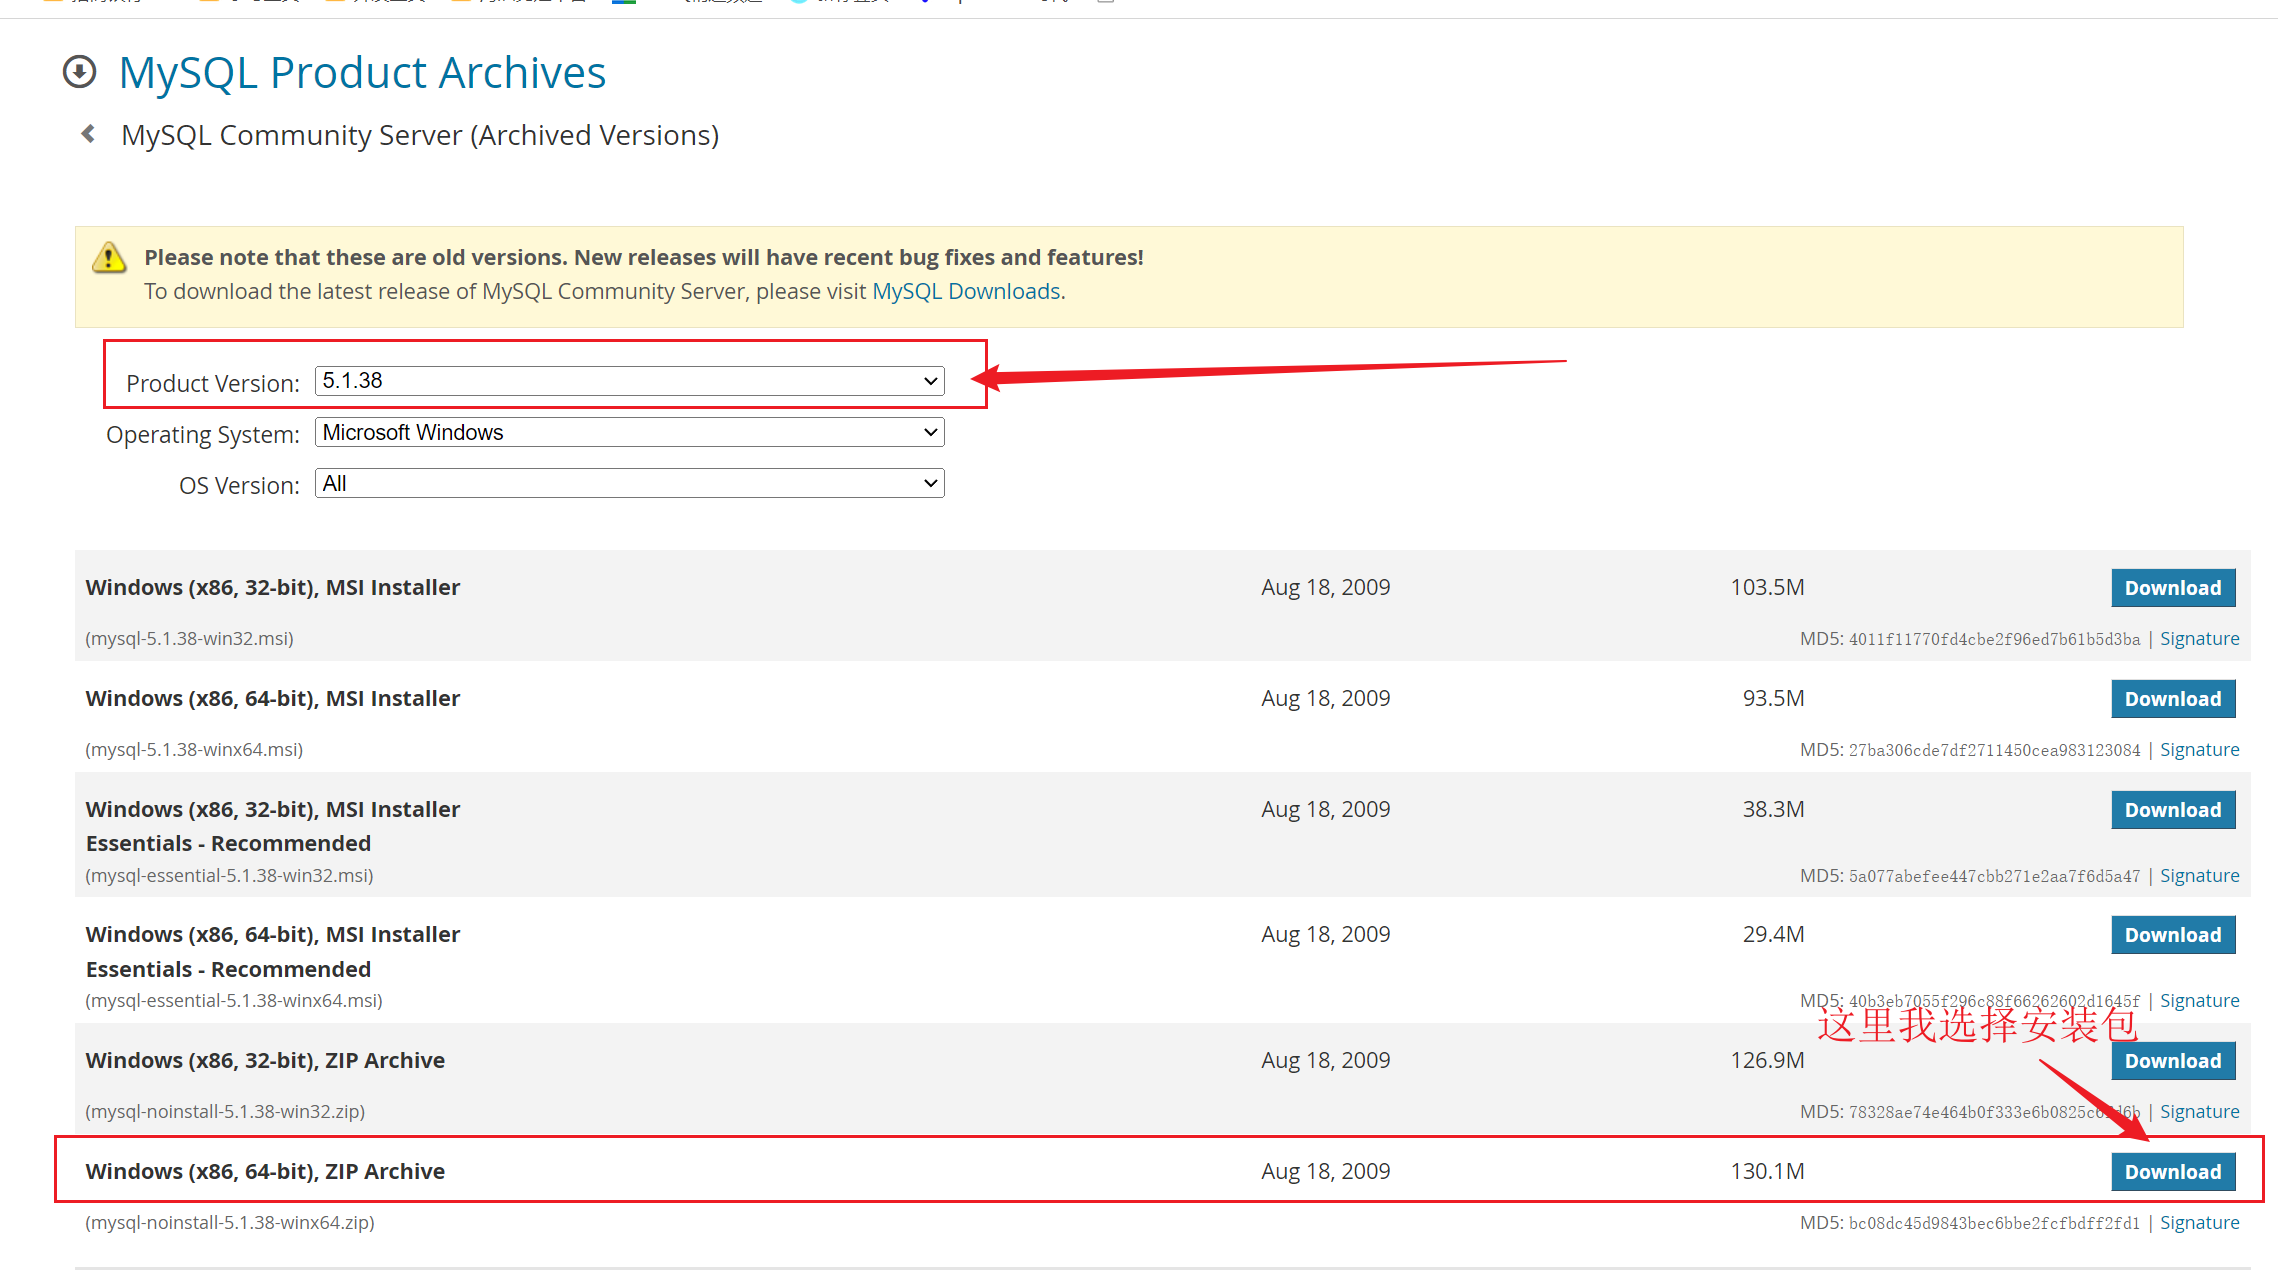Download the 32-bit MSI Installer (103.5M)
Image resolution: width=2278 pixels, height=1270 pixels.
(2172, 588)
